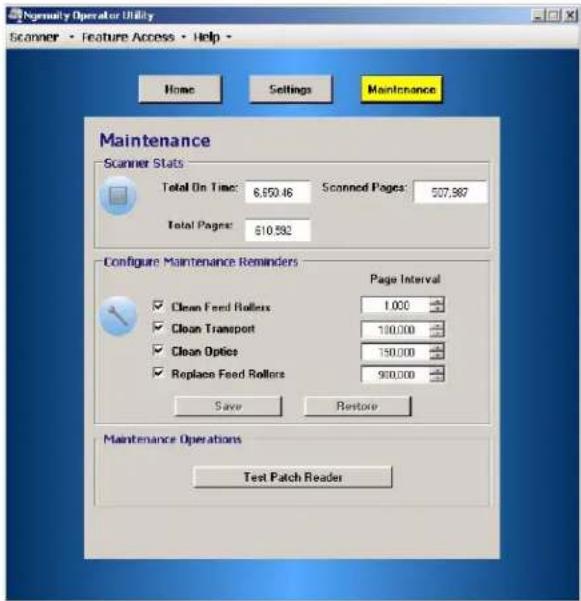Click the Ngenuity app icon in title bar
The image size is (581, 601).
click(15, 15)
